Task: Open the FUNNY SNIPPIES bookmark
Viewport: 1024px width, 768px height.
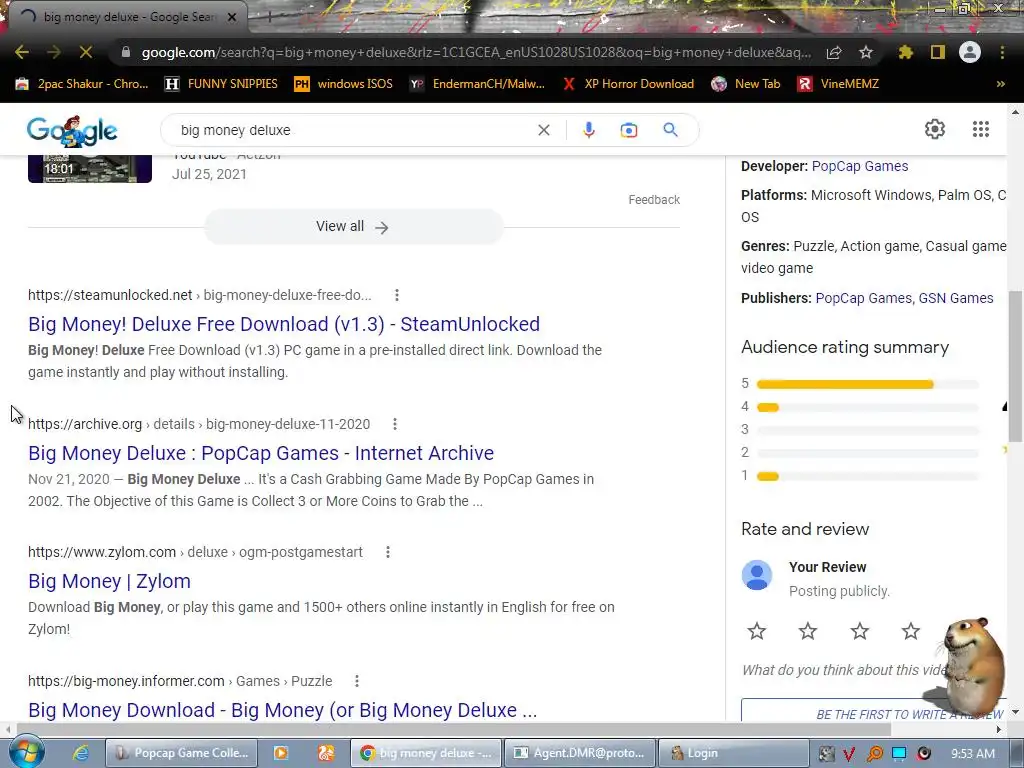Action: coord(221,84)
